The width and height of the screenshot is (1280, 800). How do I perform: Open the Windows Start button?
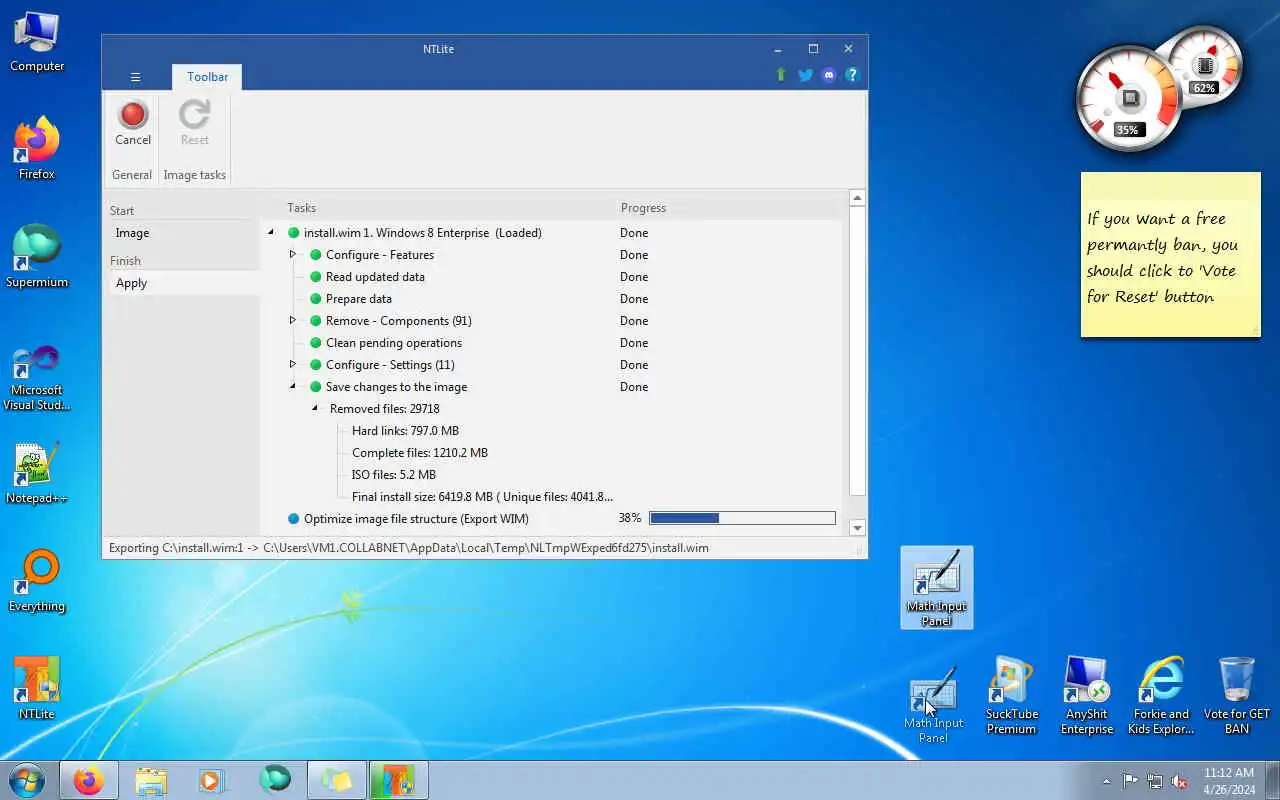tap(27, 780)
